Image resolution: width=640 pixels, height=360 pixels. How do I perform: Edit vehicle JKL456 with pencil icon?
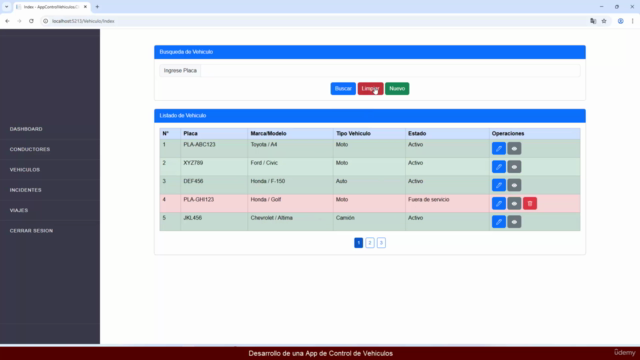[499, 222]
